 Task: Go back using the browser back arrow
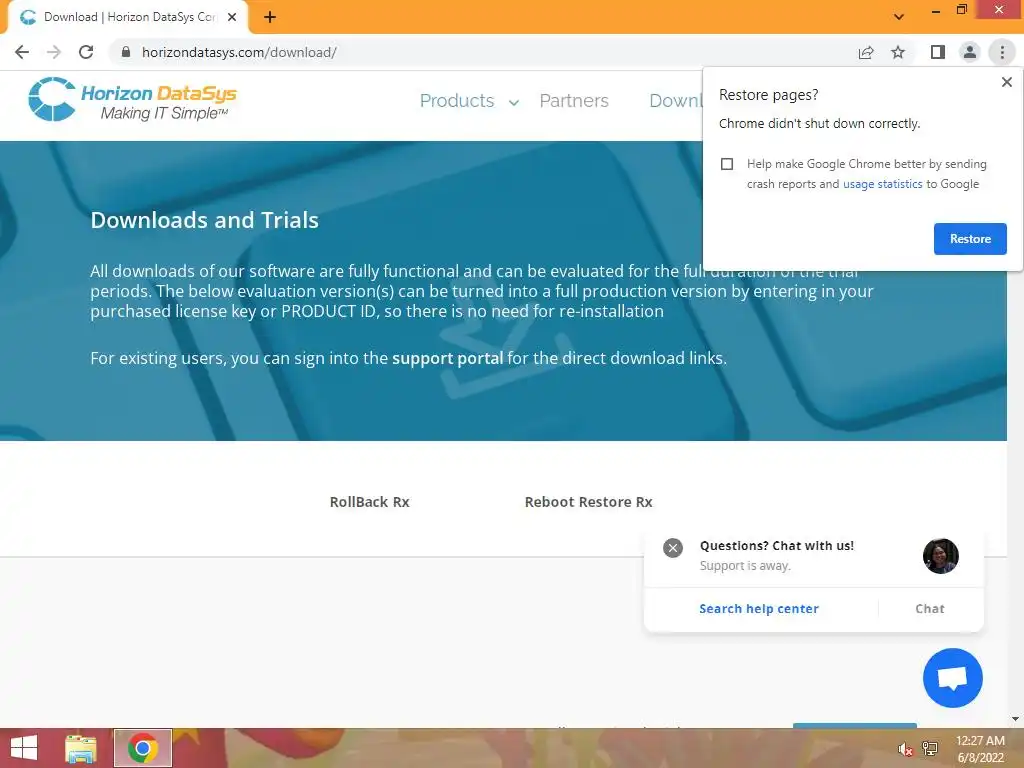point(22,52)
